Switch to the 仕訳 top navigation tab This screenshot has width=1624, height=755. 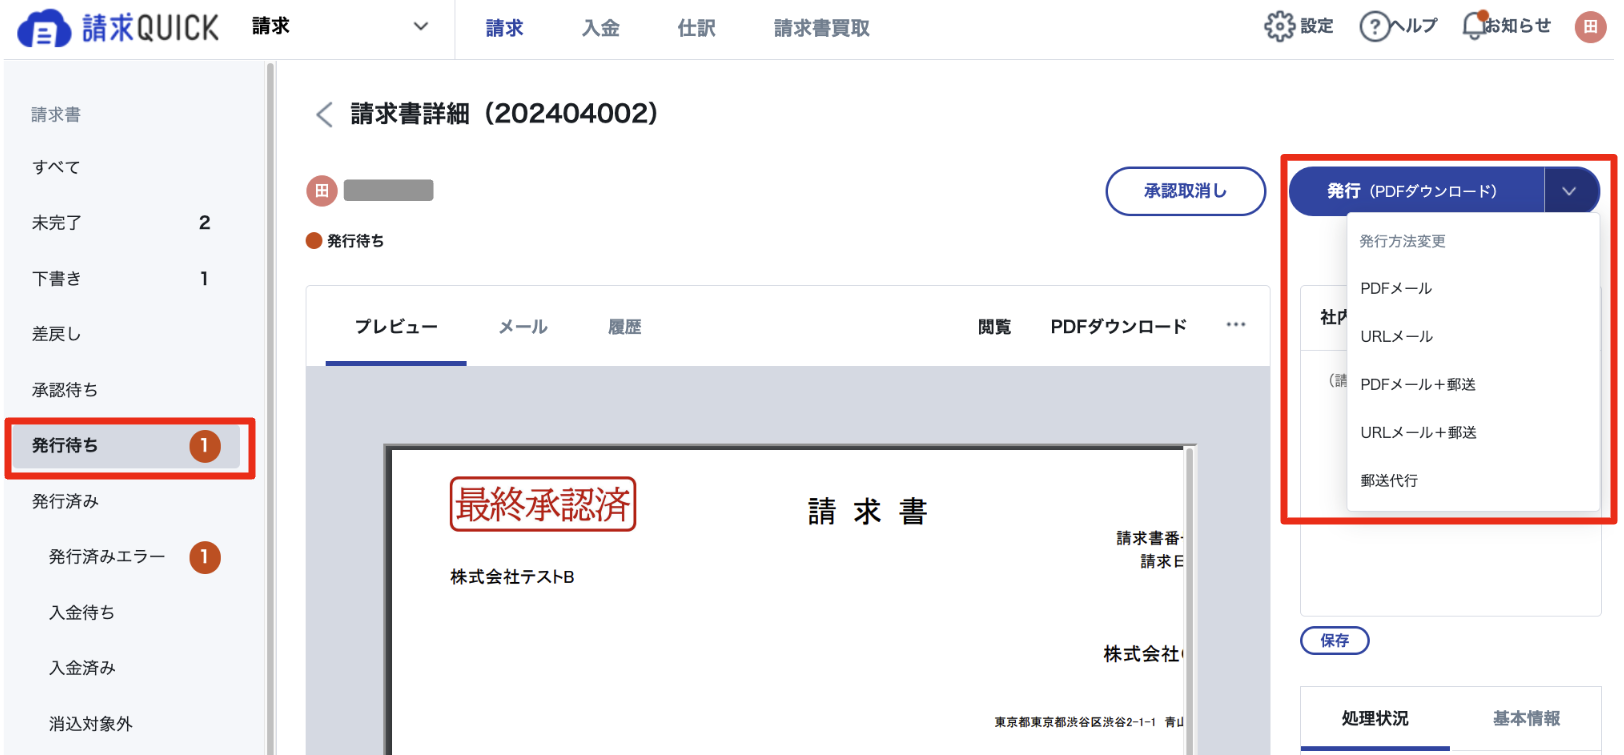(x=696, y=28)
